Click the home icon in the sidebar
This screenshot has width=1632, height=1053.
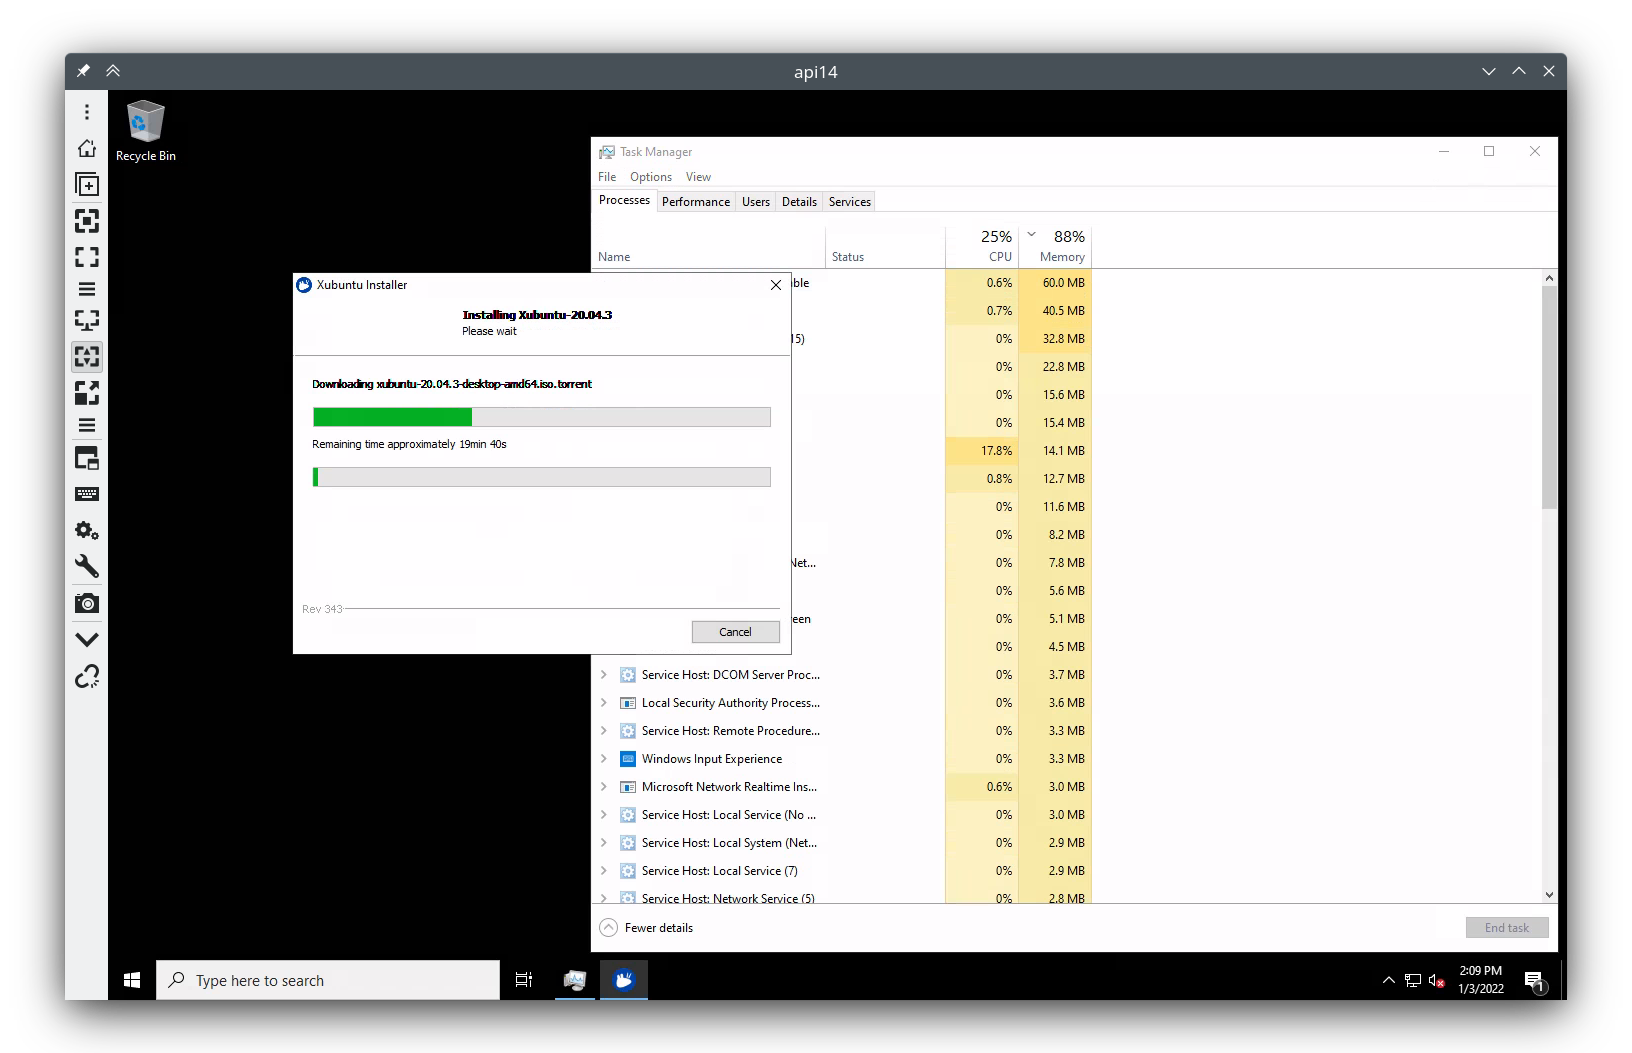pyautogui.click(x=87, y=148)
